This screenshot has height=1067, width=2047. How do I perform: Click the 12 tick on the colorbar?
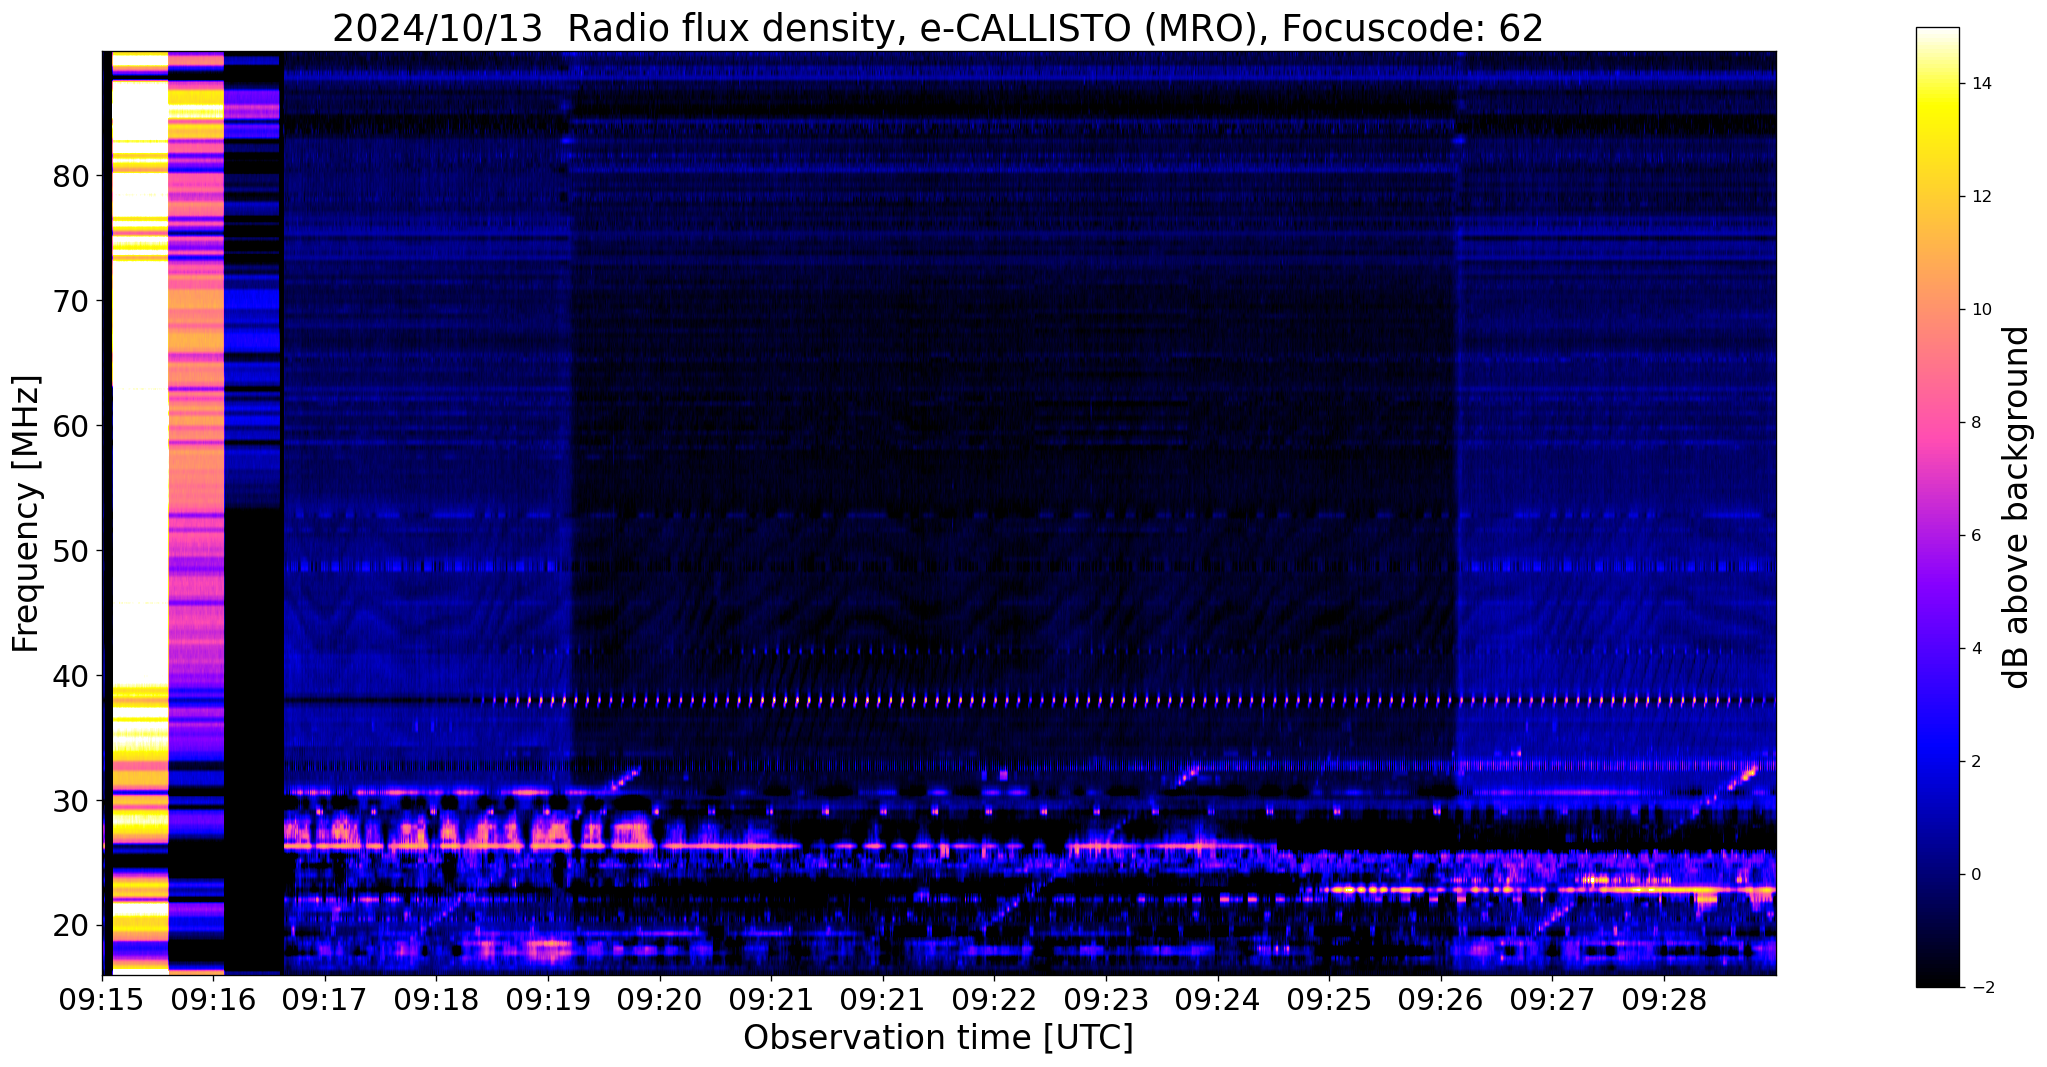[1980, 197]
